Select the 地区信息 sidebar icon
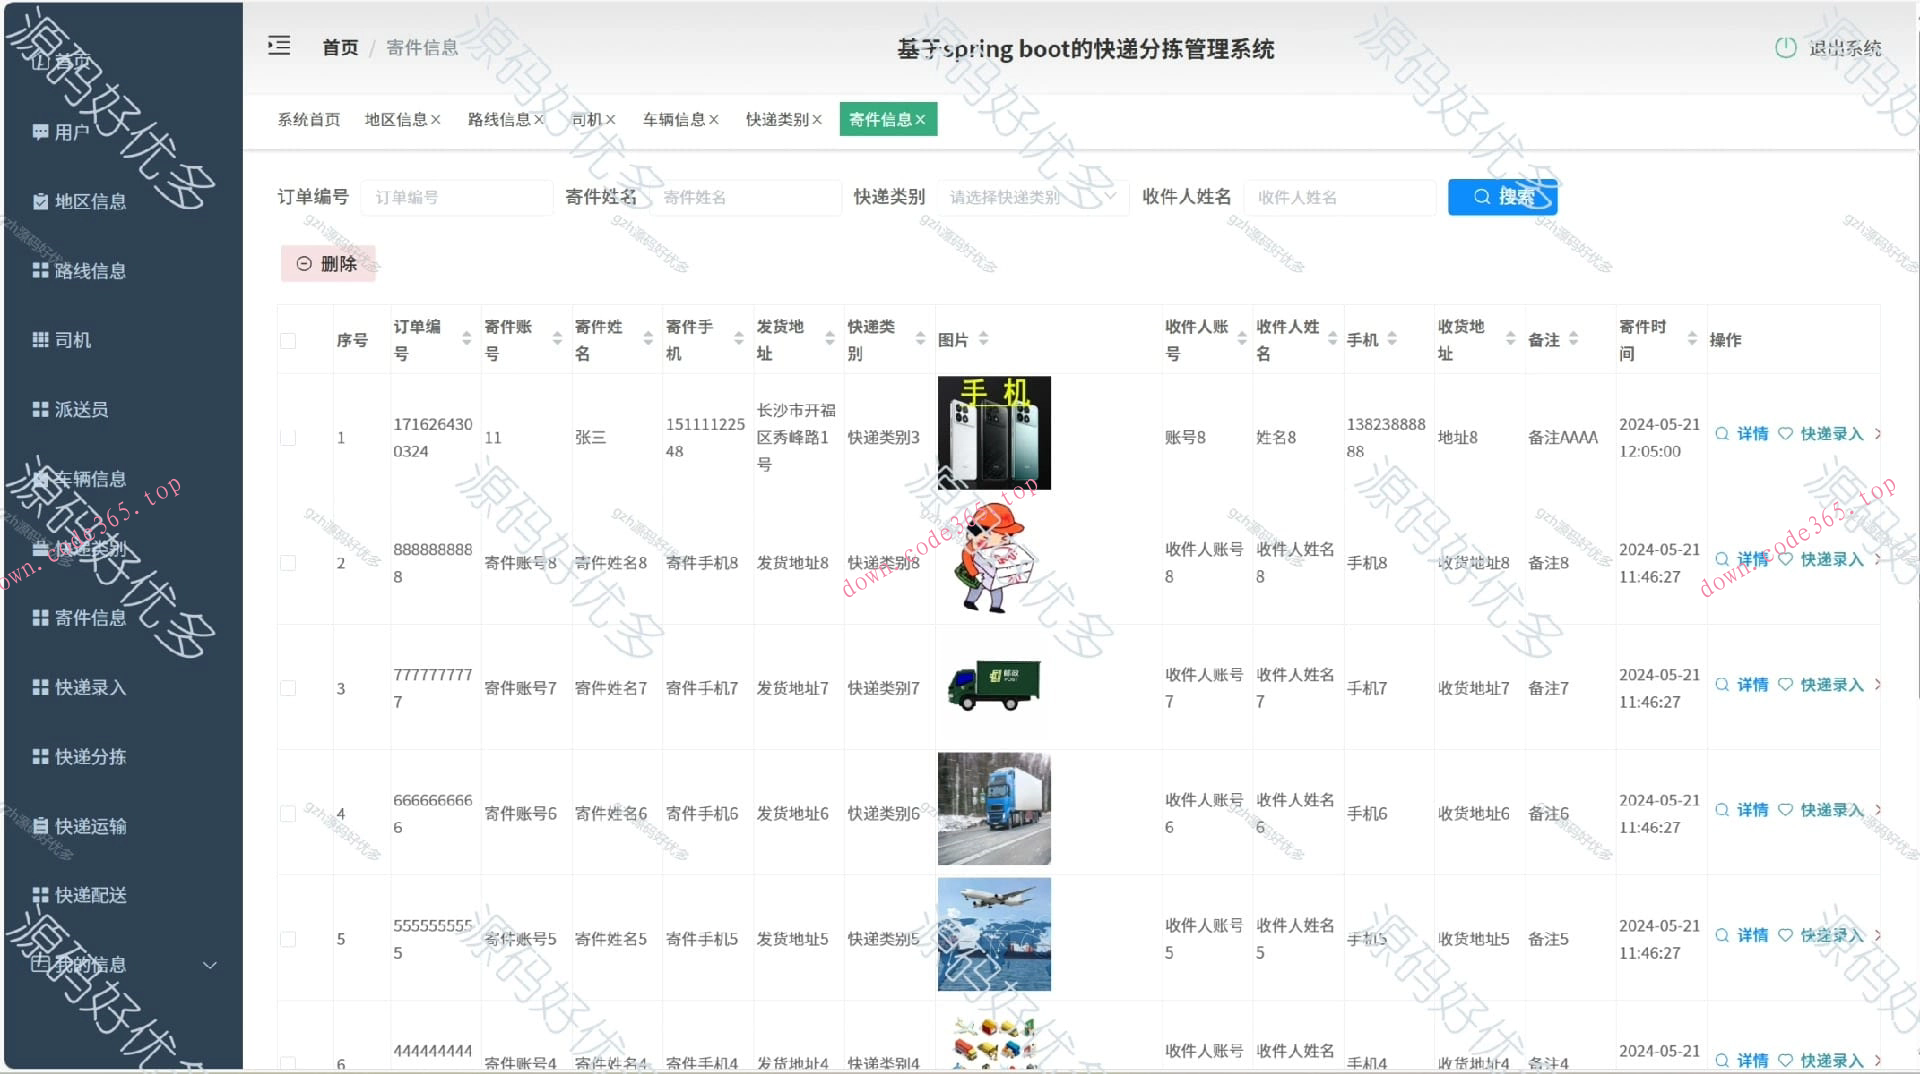The width and height of the screenshot is (1920, 1074). pos(40,201)
